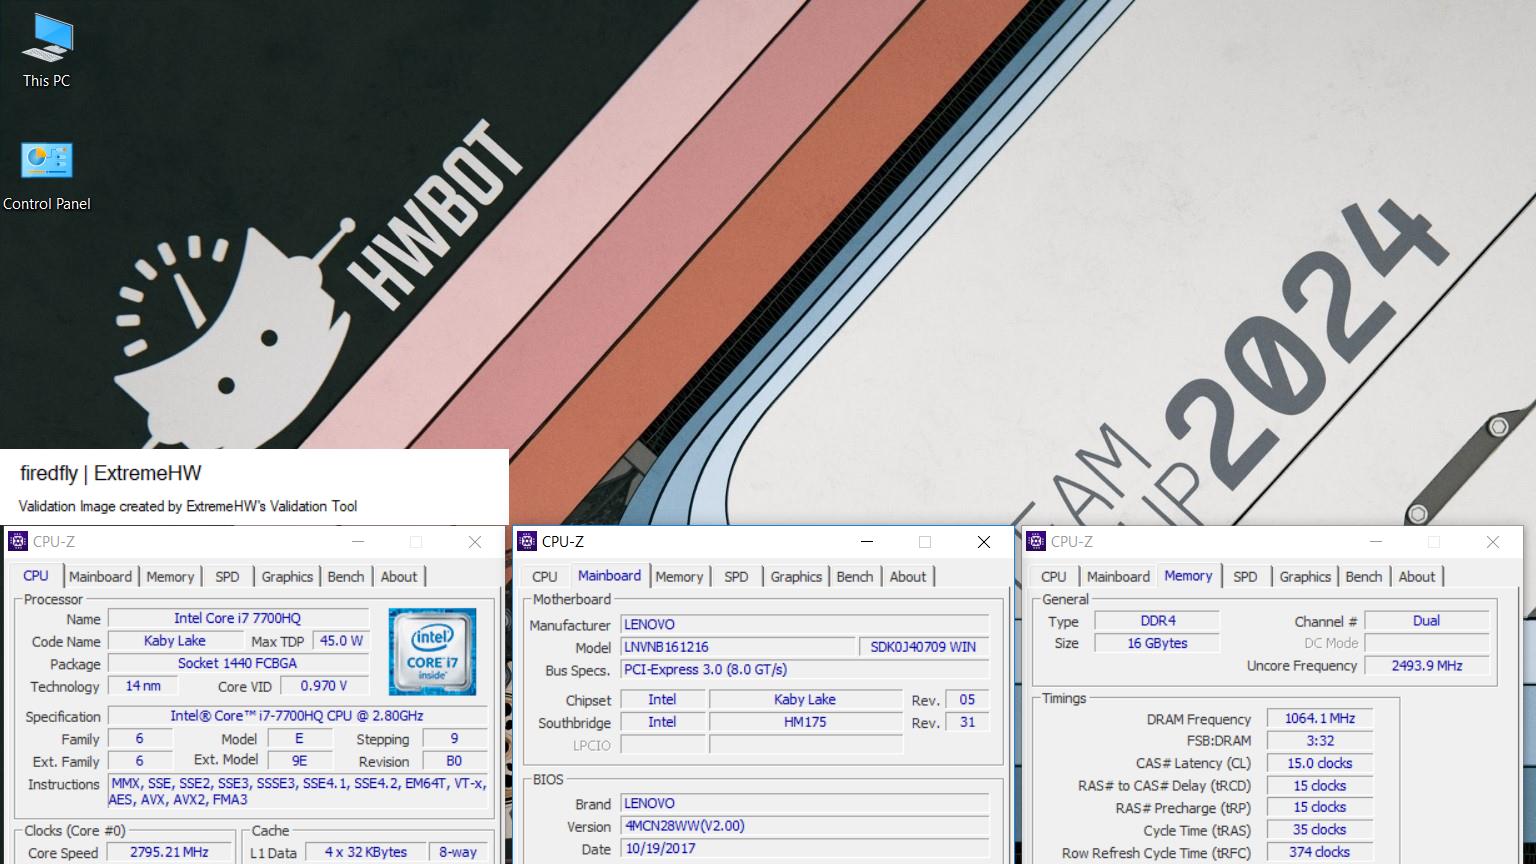Close the CPU-Z CPU window
Screen dimensions: 1536x864
(475, 542)
